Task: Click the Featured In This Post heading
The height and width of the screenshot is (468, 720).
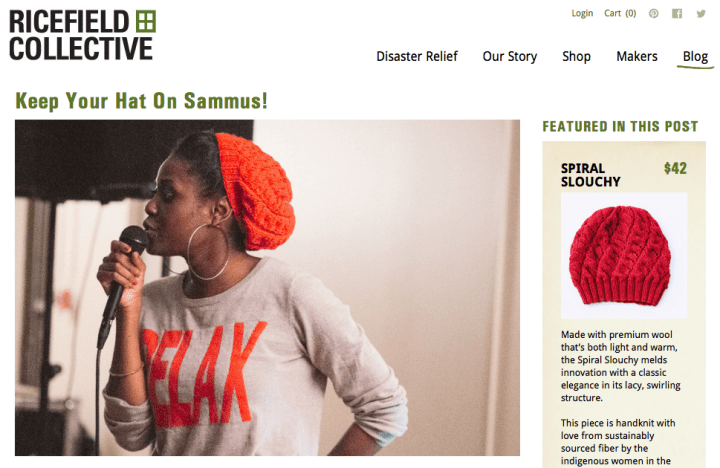Action: [x=620, y=126]
